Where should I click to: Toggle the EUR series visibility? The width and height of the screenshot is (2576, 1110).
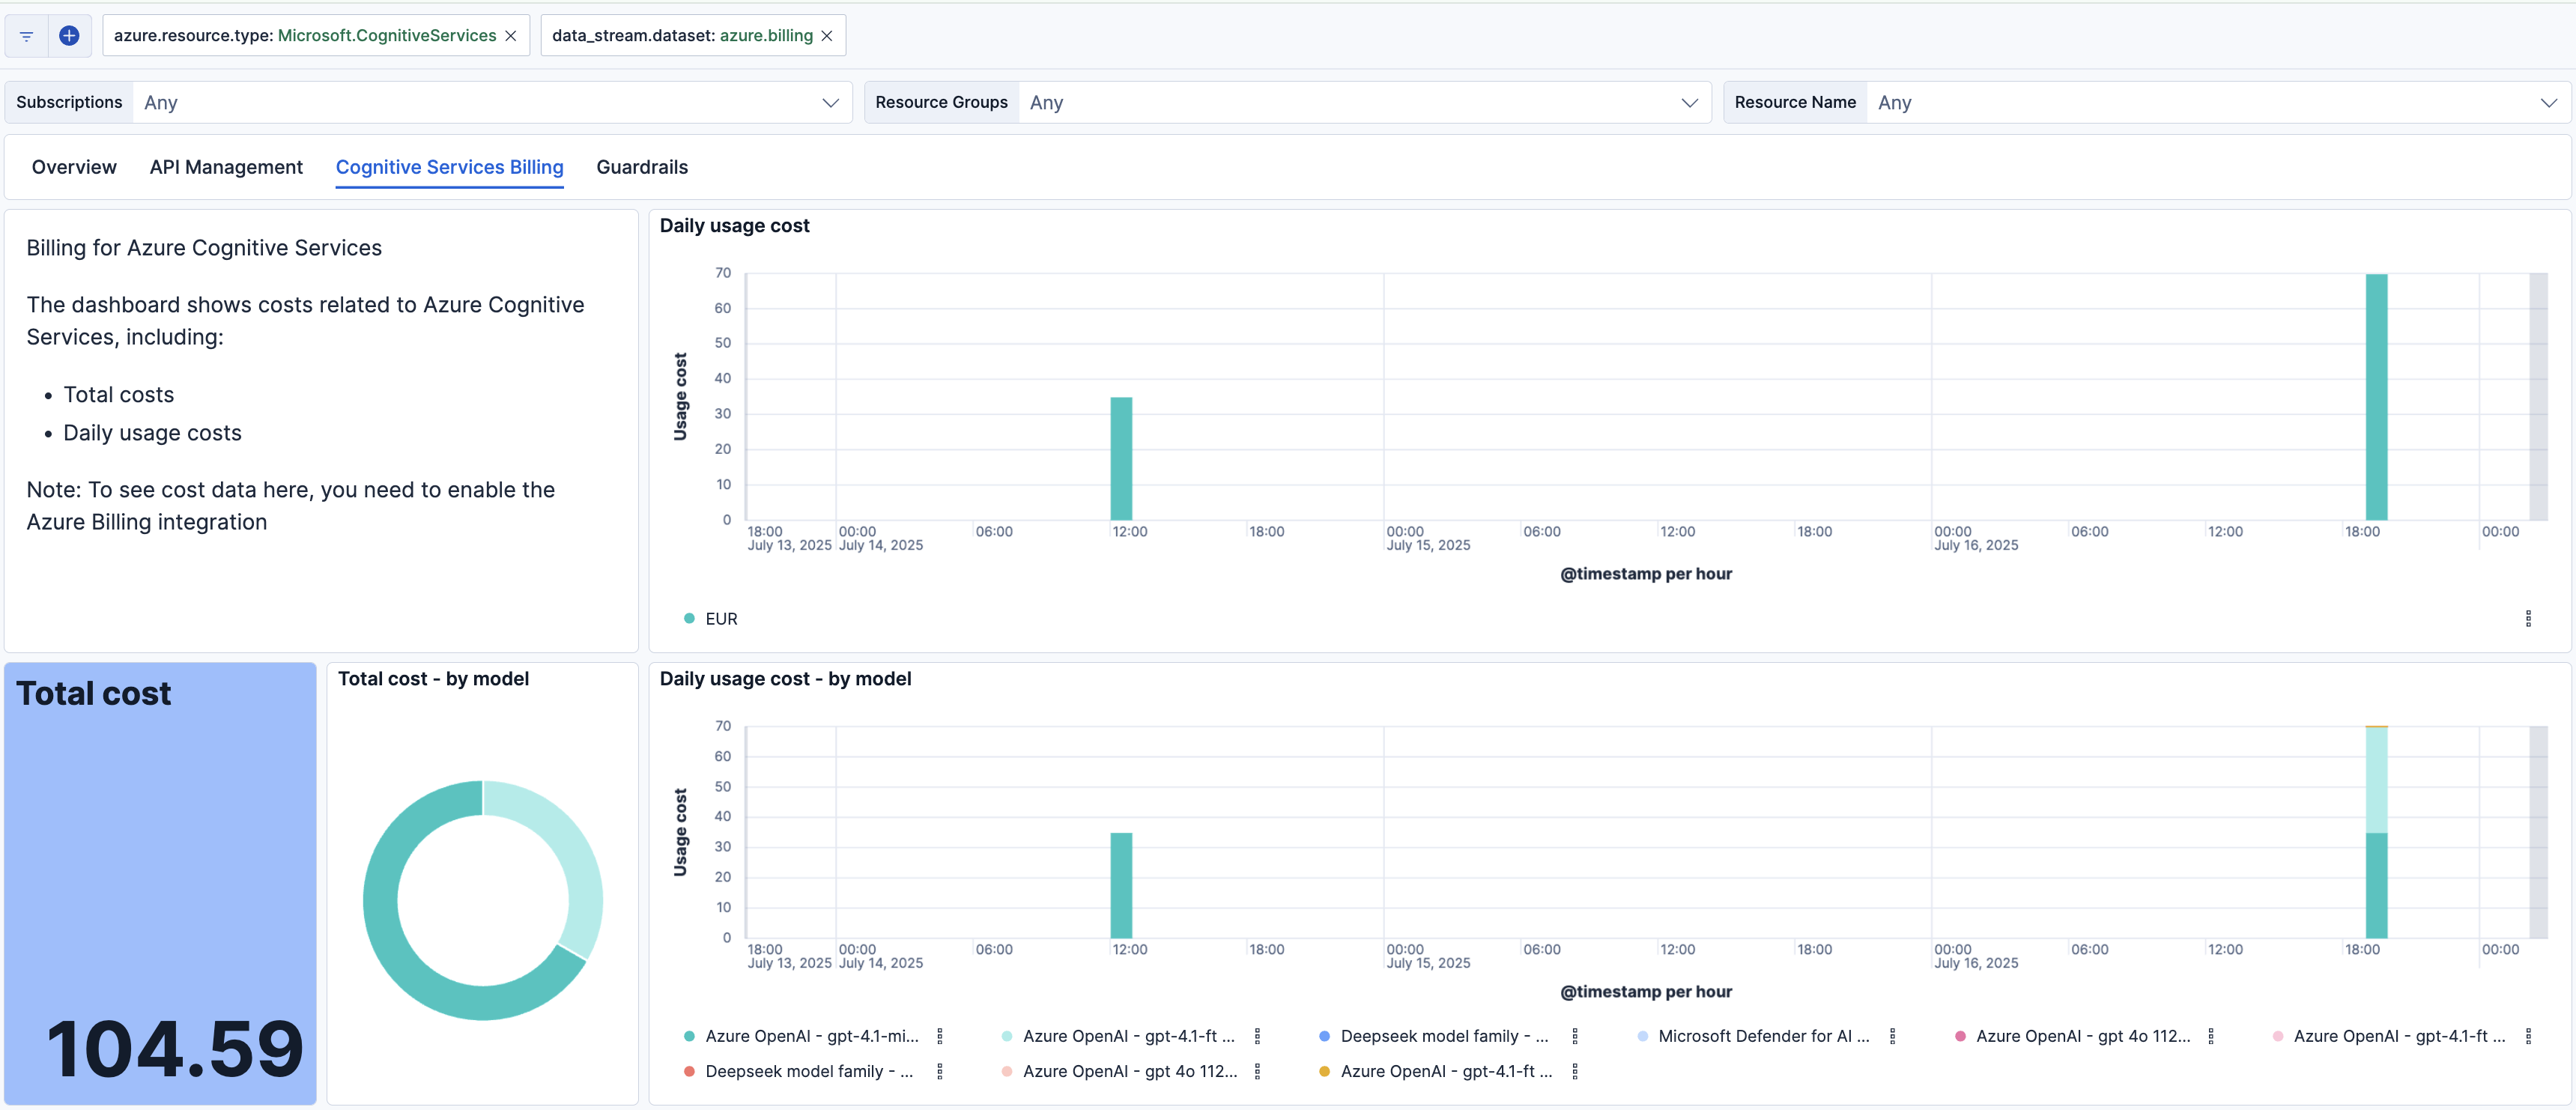click(721, 618)
